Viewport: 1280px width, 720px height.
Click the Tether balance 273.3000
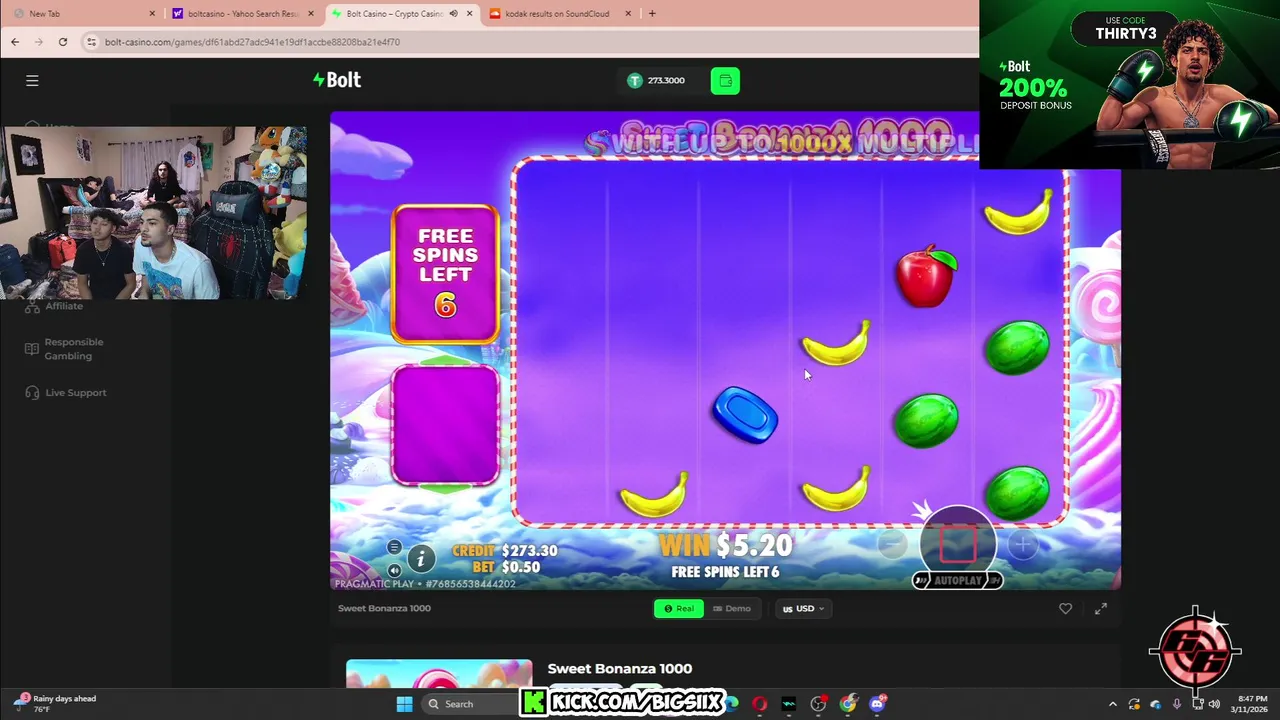coord(656,80)
